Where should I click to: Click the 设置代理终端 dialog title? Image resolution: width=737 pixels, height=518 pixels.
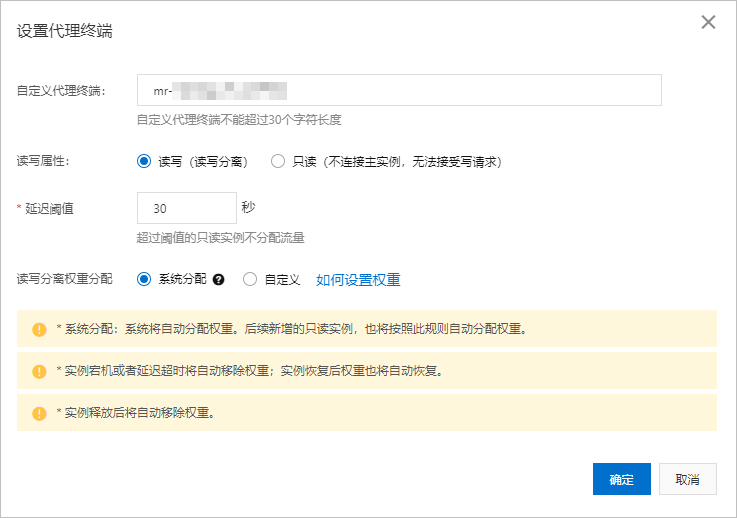coord(65,30)
